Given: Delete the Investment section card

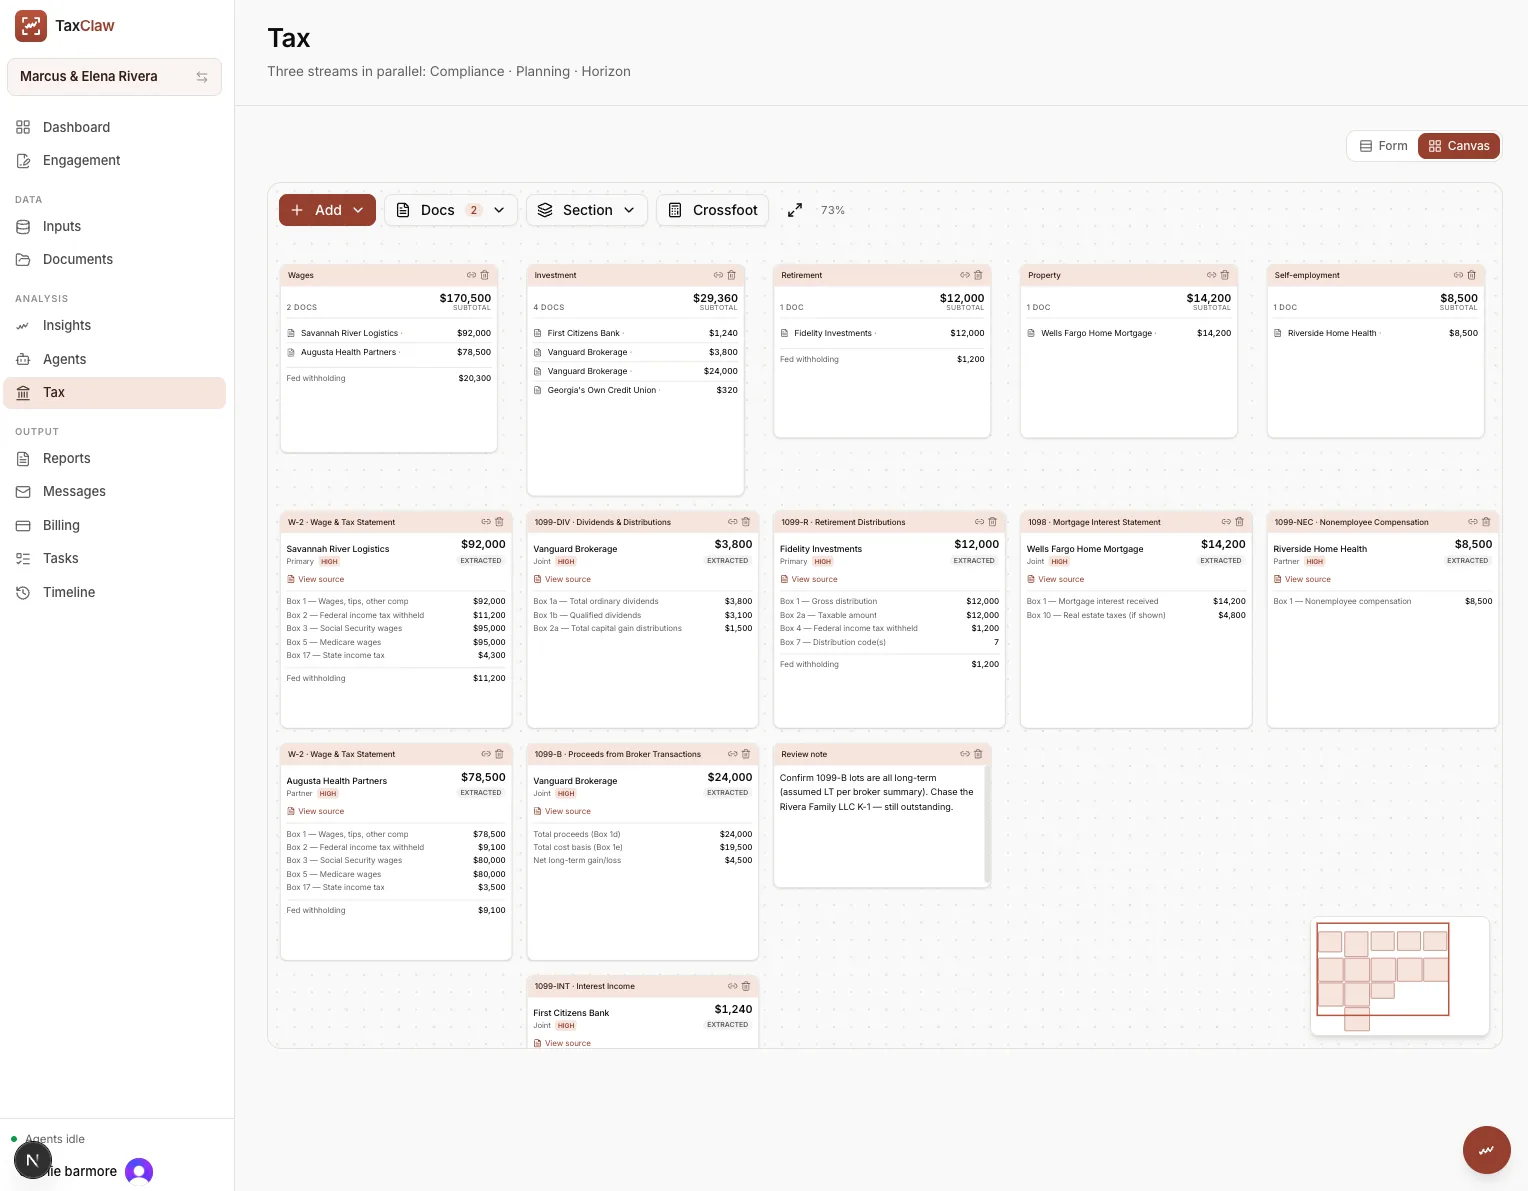Looking at the screenshot, I should (x=732, y=275).
